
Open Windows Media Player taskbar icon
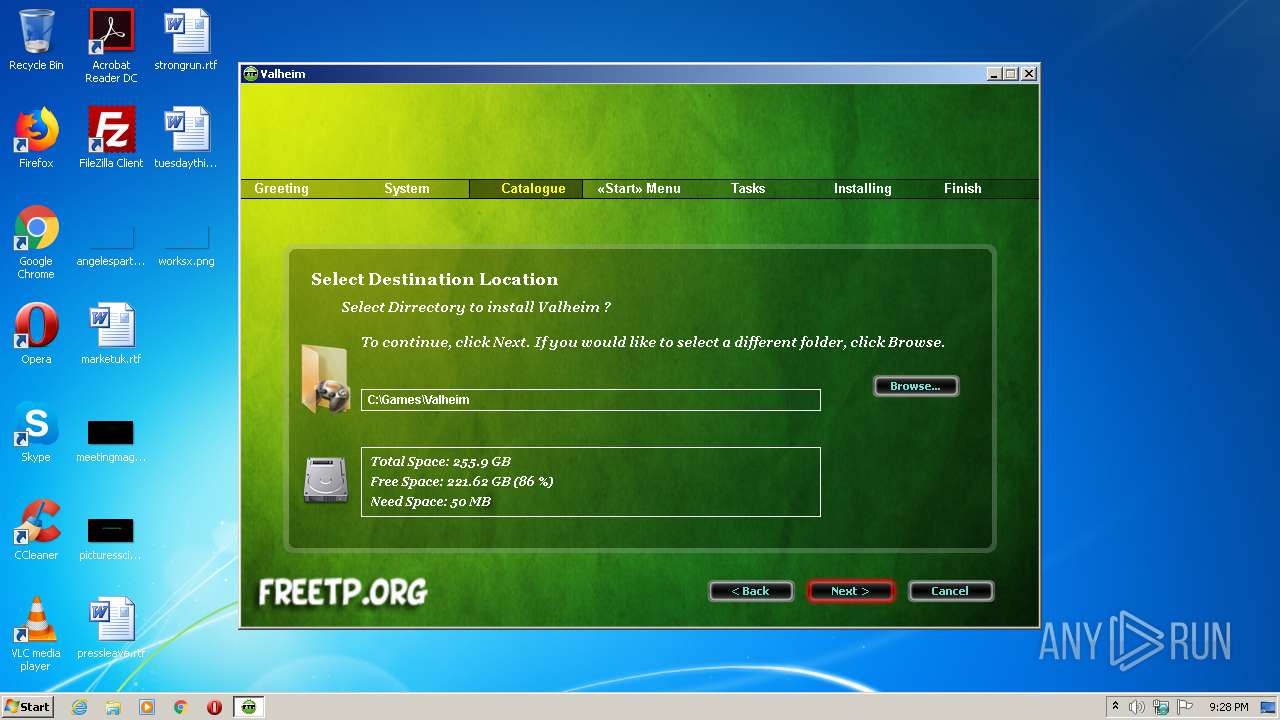[x=147, y=707]
